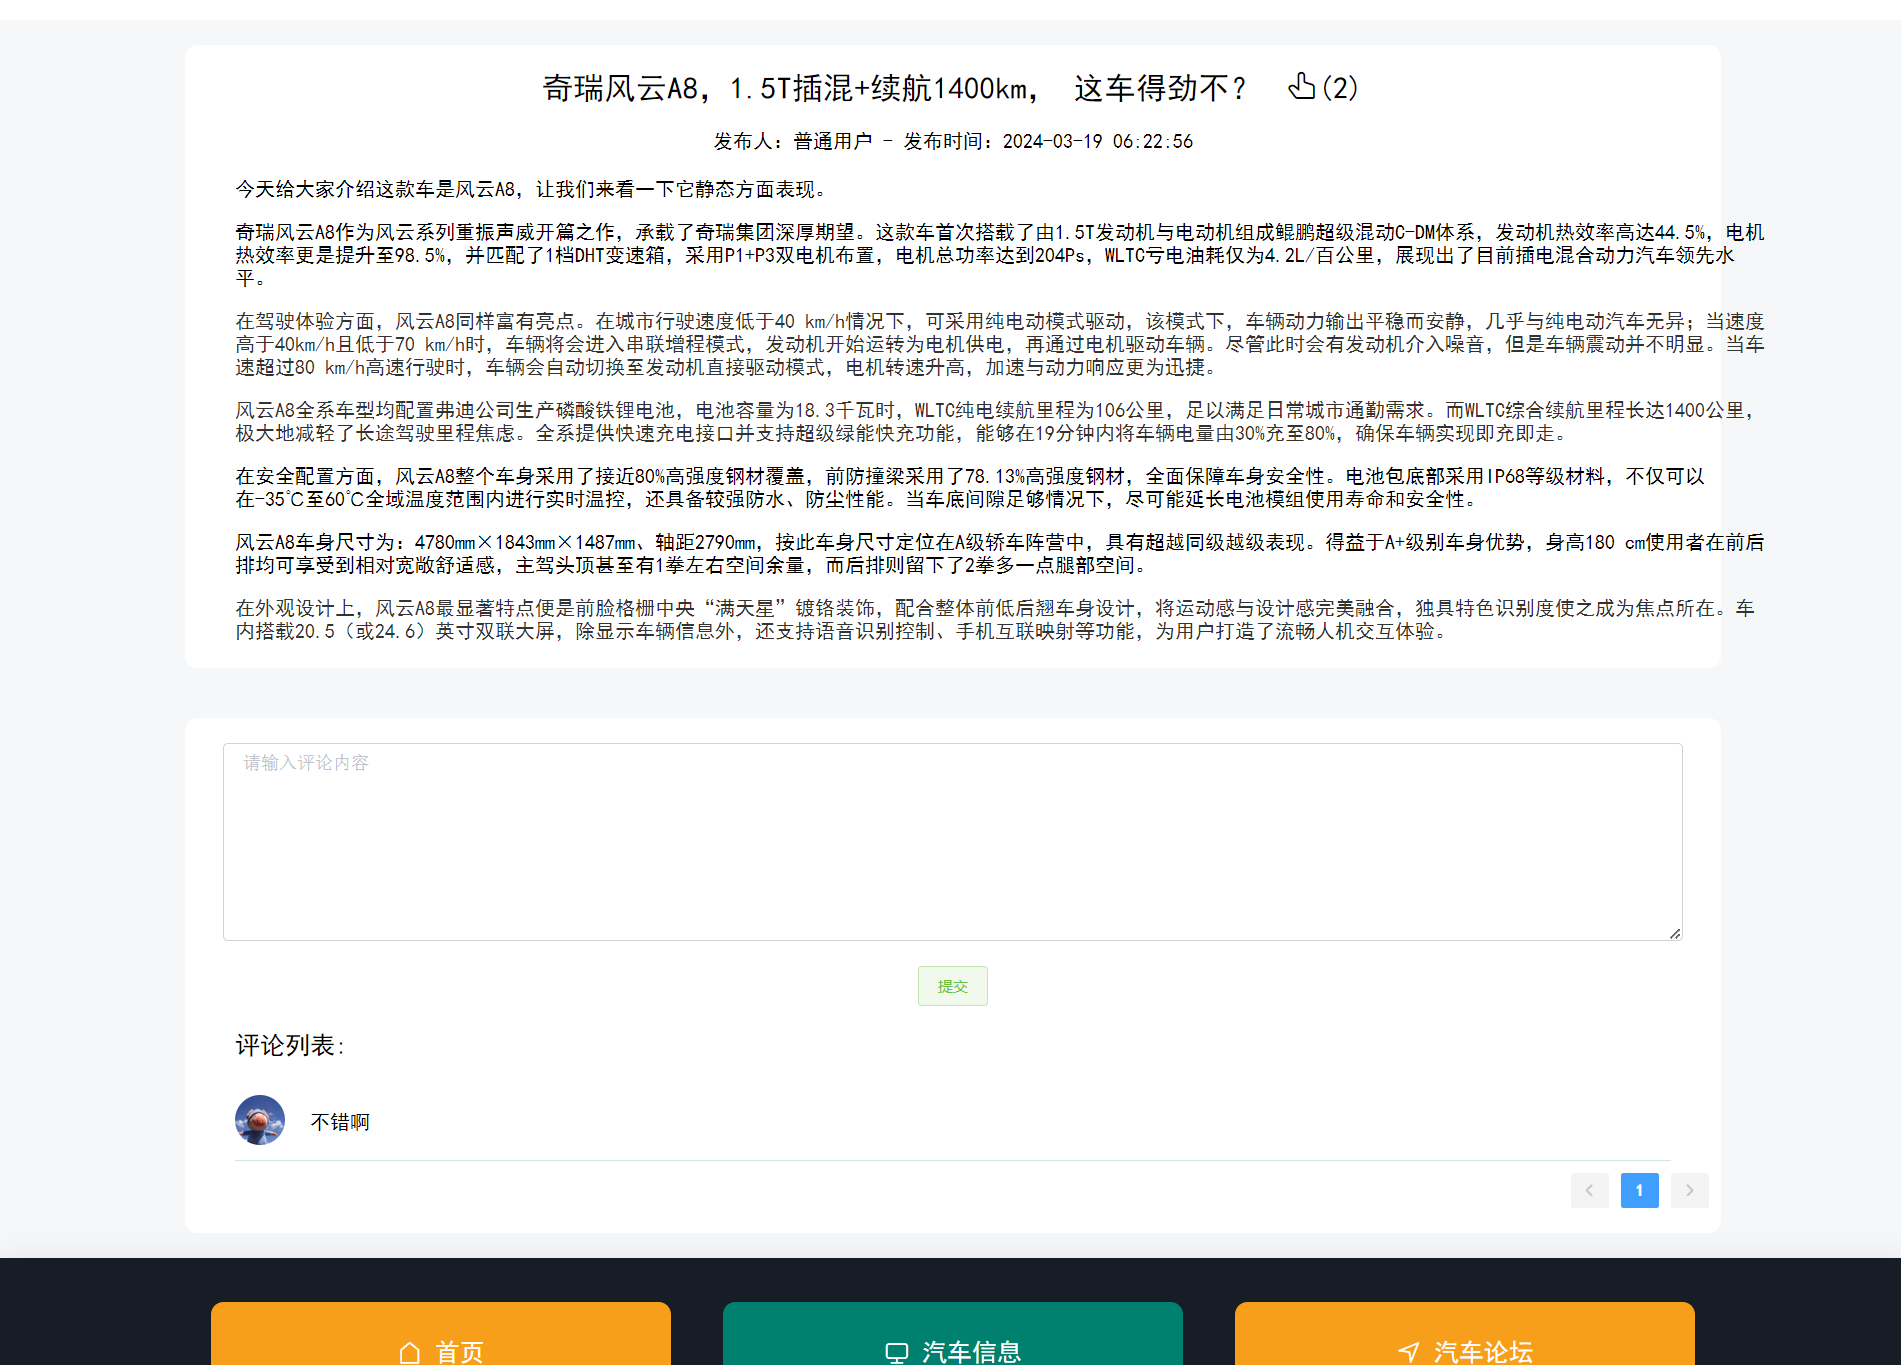The height and width of the screenshot is (1365, 1901).
Task: Go to previous page with left chevron
Action: (1590, 1190)
